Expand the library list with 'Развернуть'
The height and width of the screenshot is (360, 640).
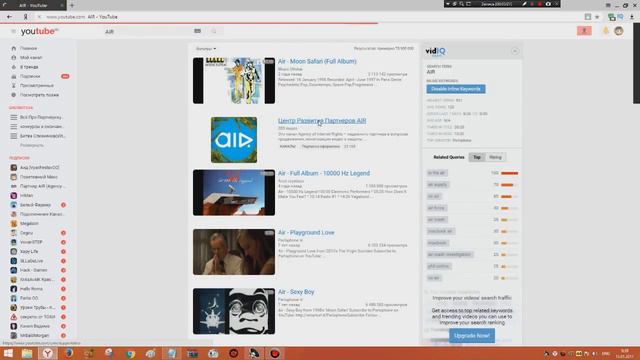pyautogui.click(x=32, y=145)
